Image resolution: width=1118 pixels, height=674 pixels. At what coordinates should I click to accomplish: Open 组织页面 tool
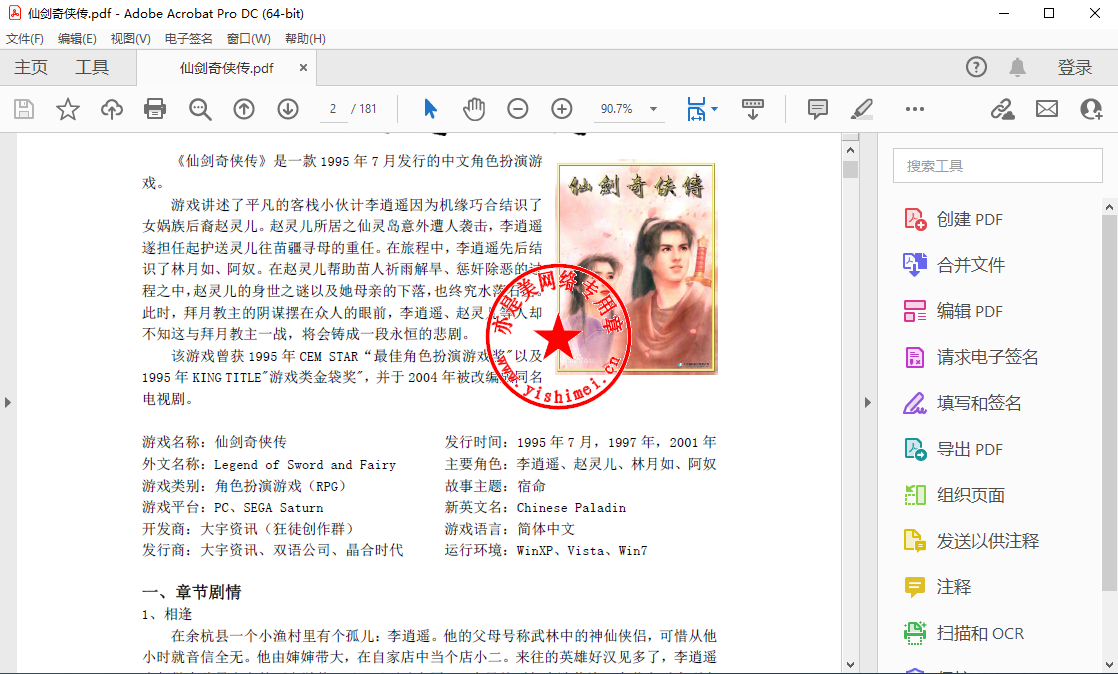tap(954, 495)
